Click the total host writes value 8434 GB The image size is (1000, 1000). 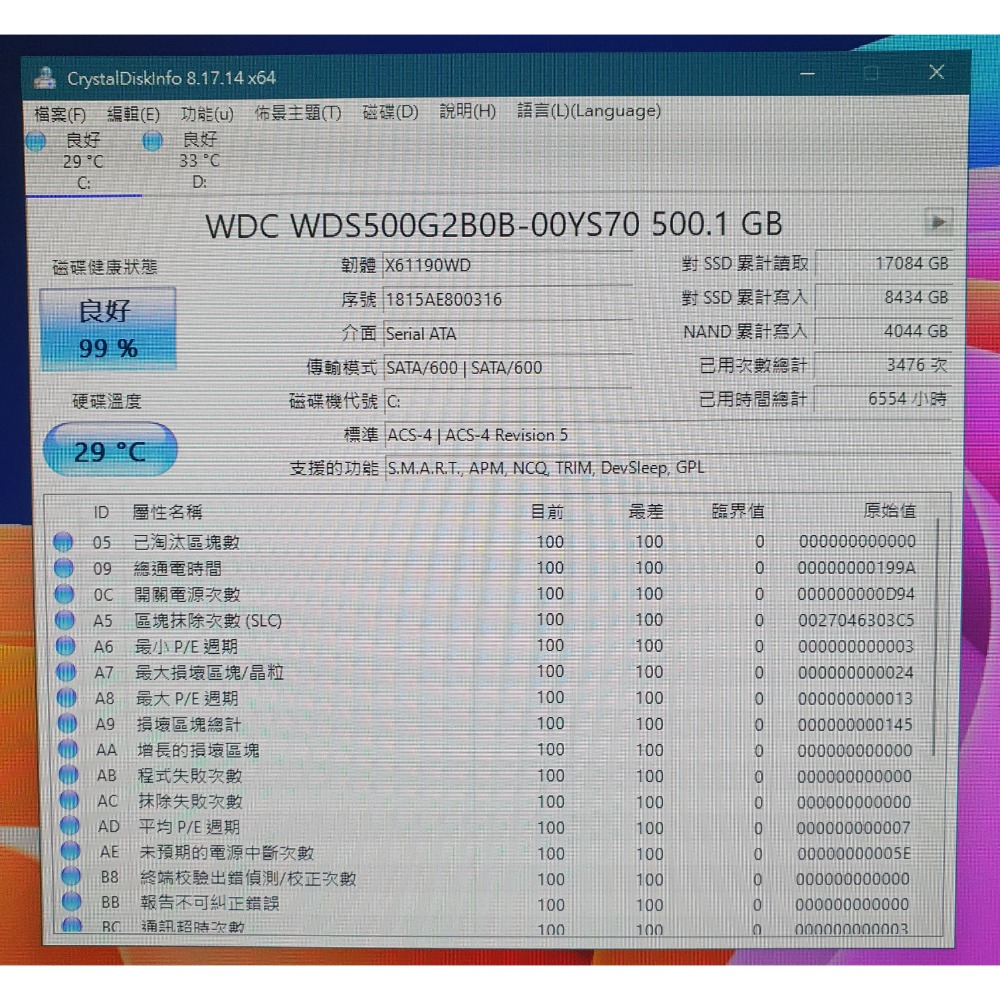[884, 297]
